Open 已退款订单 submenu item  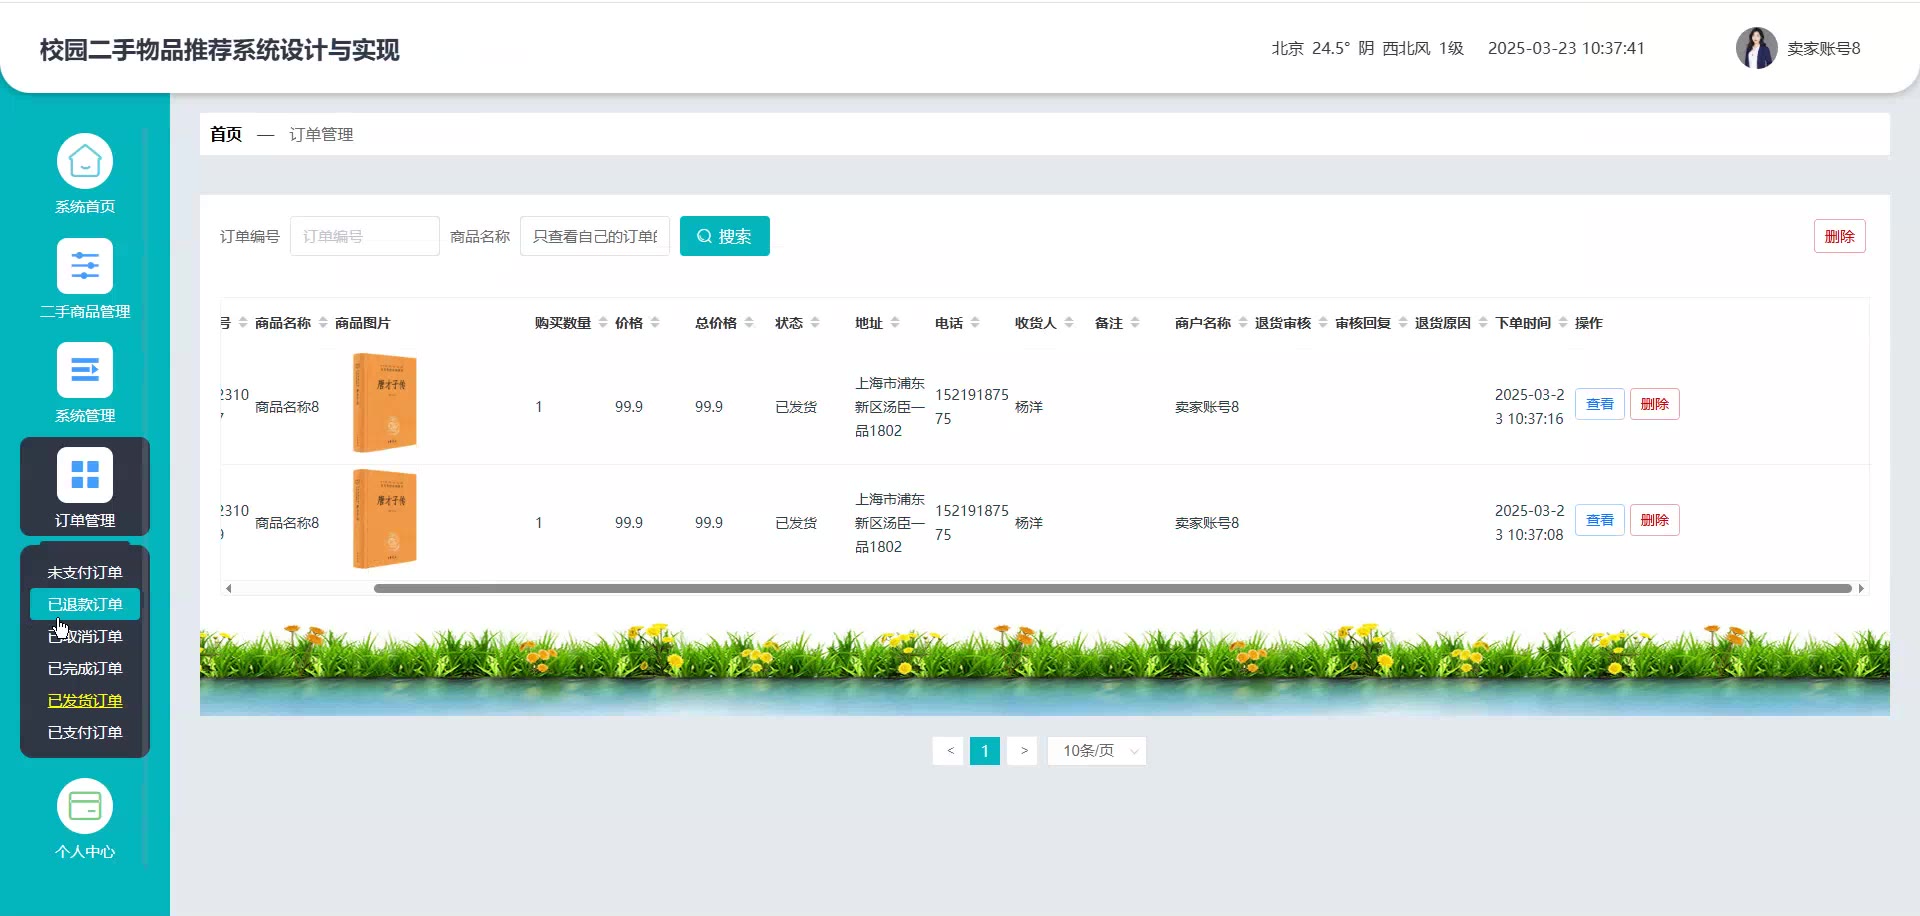pyautogui.click(x=85, y=604)
